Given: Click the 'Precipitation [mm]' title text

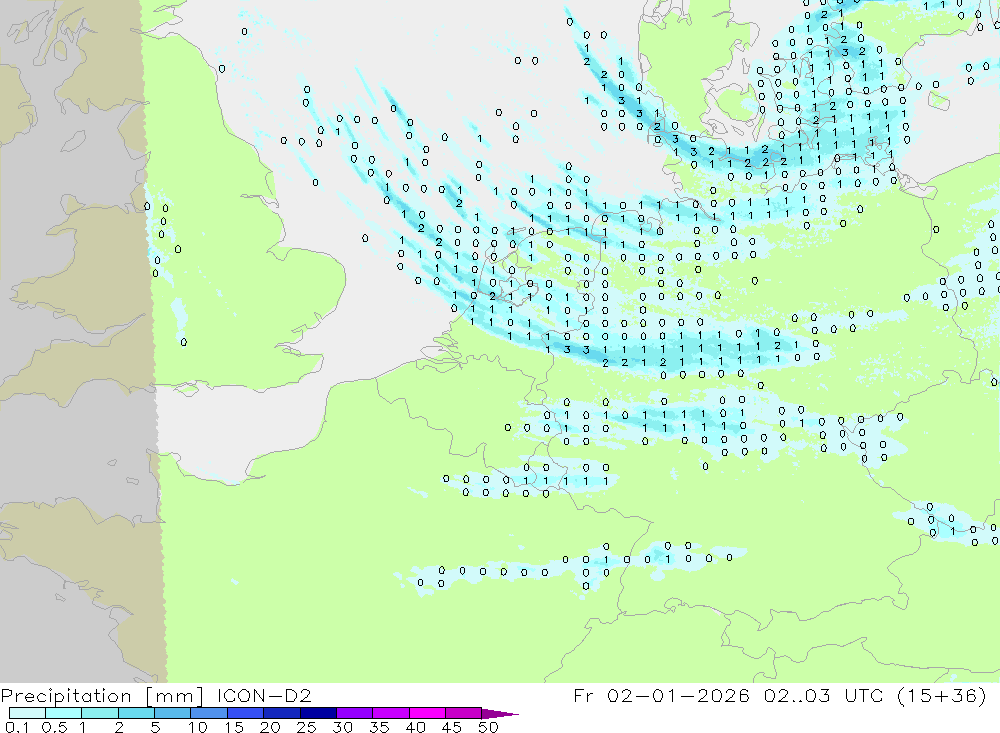Looking at the screenshot, I should coord(102,696).
